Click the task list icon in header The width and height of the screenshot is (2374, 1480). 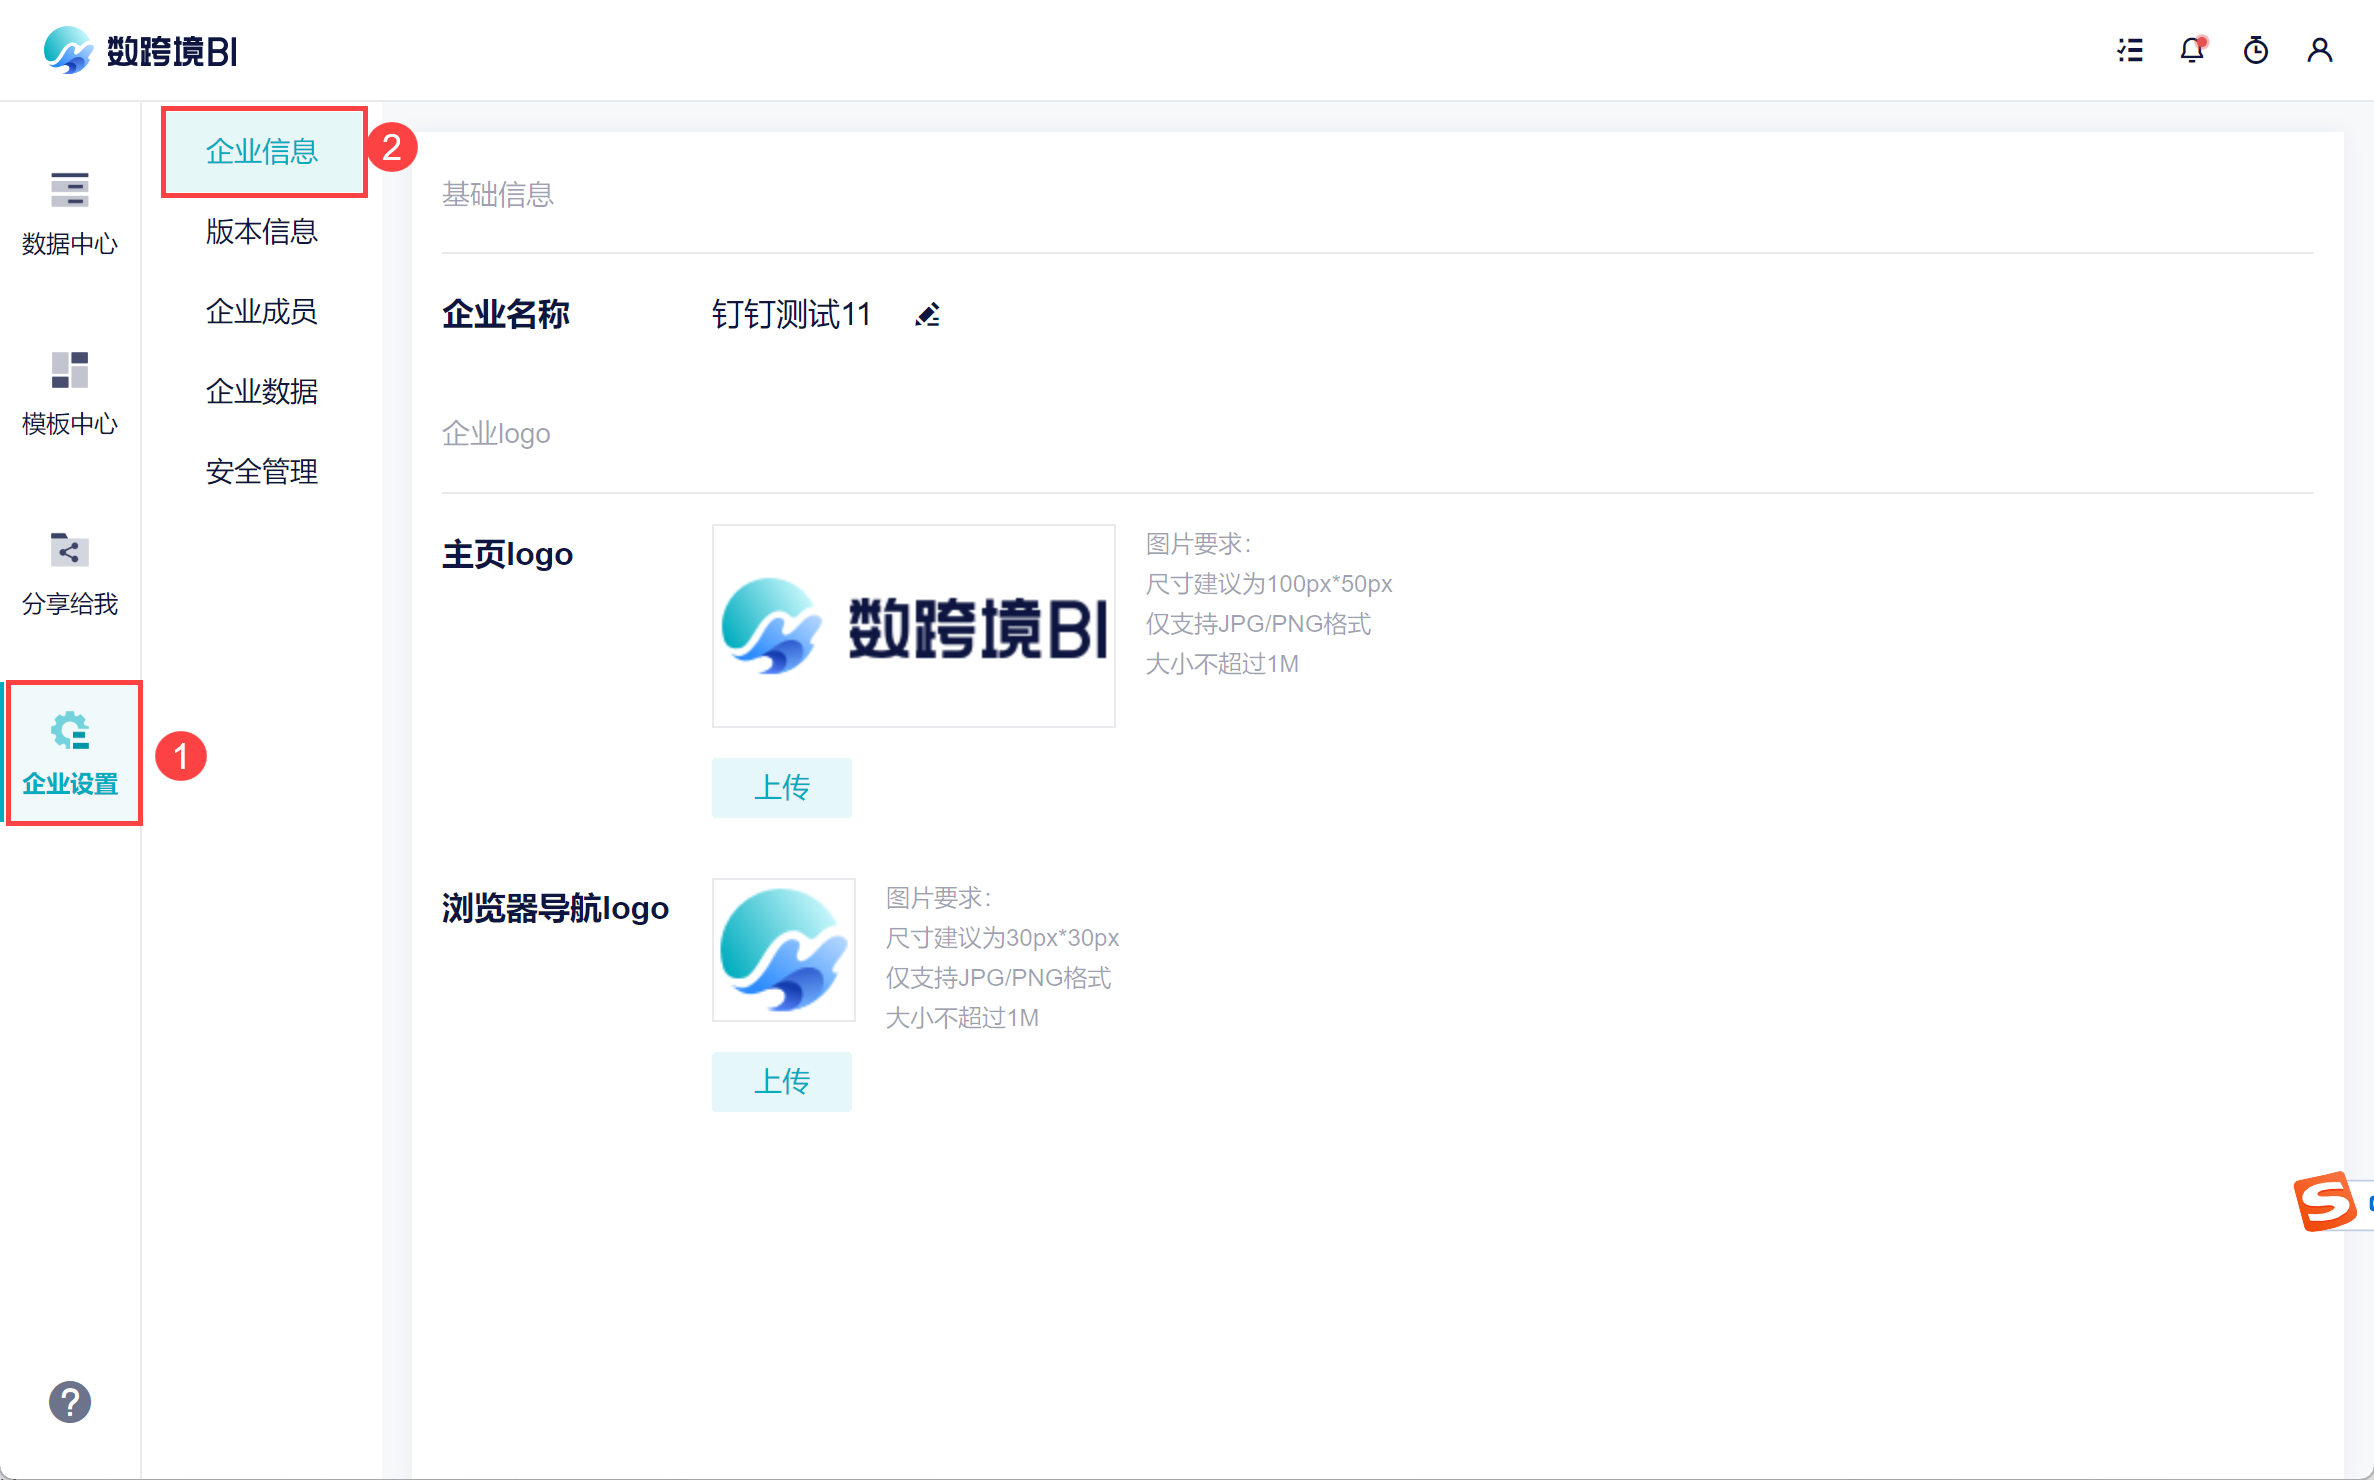(2130, 50)
